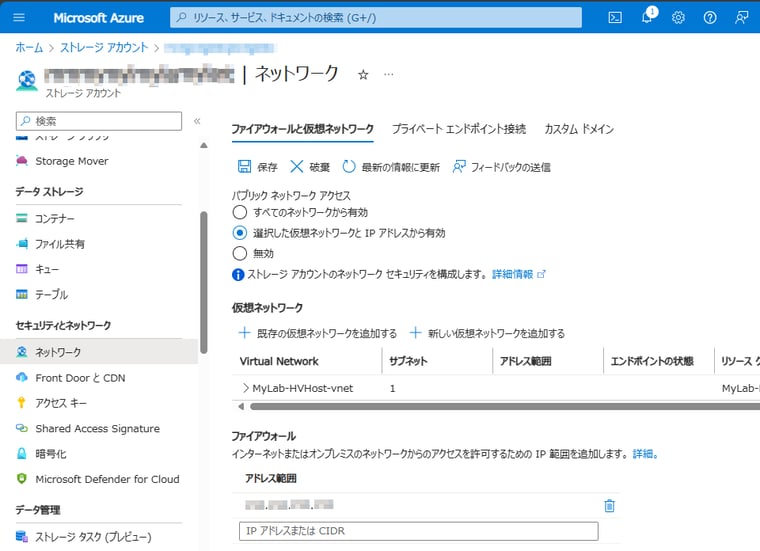Open the more options ellipsis beside title
The width and height of the screenshot is (760, 551).
(x=389, y=75)
